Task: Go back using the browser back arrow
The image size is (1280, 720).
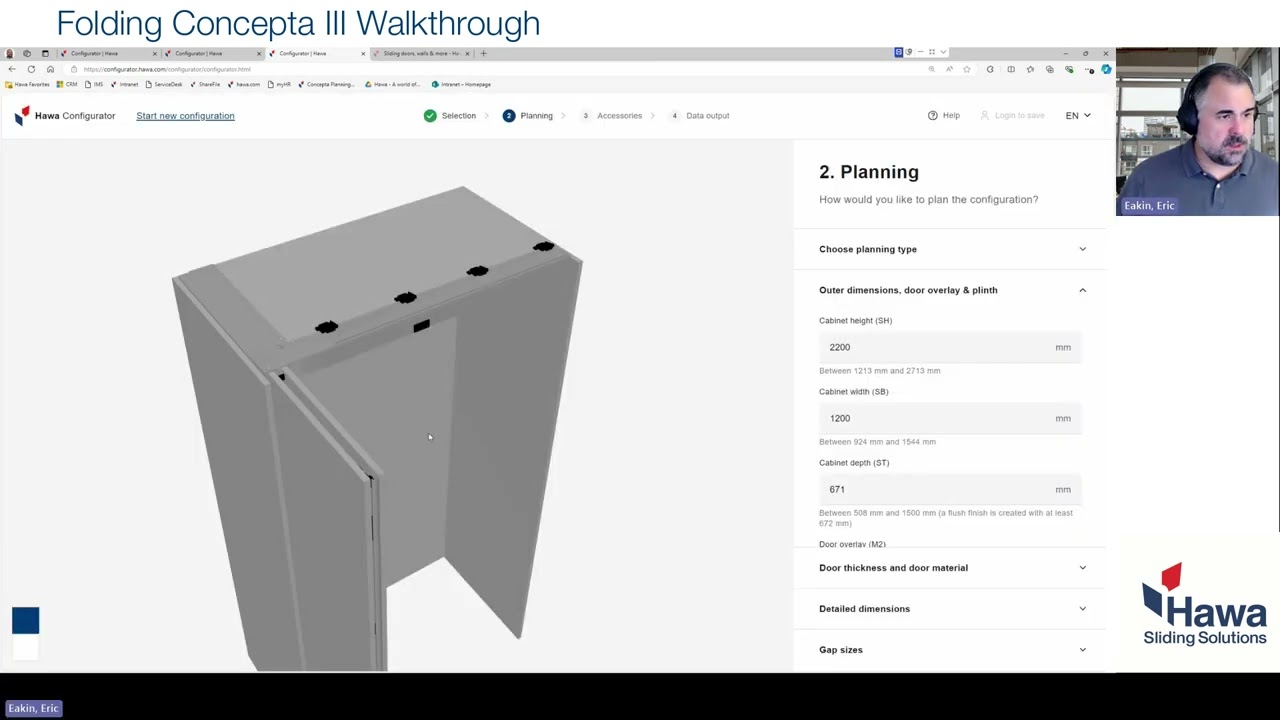Action: click(x=11, y=69)
